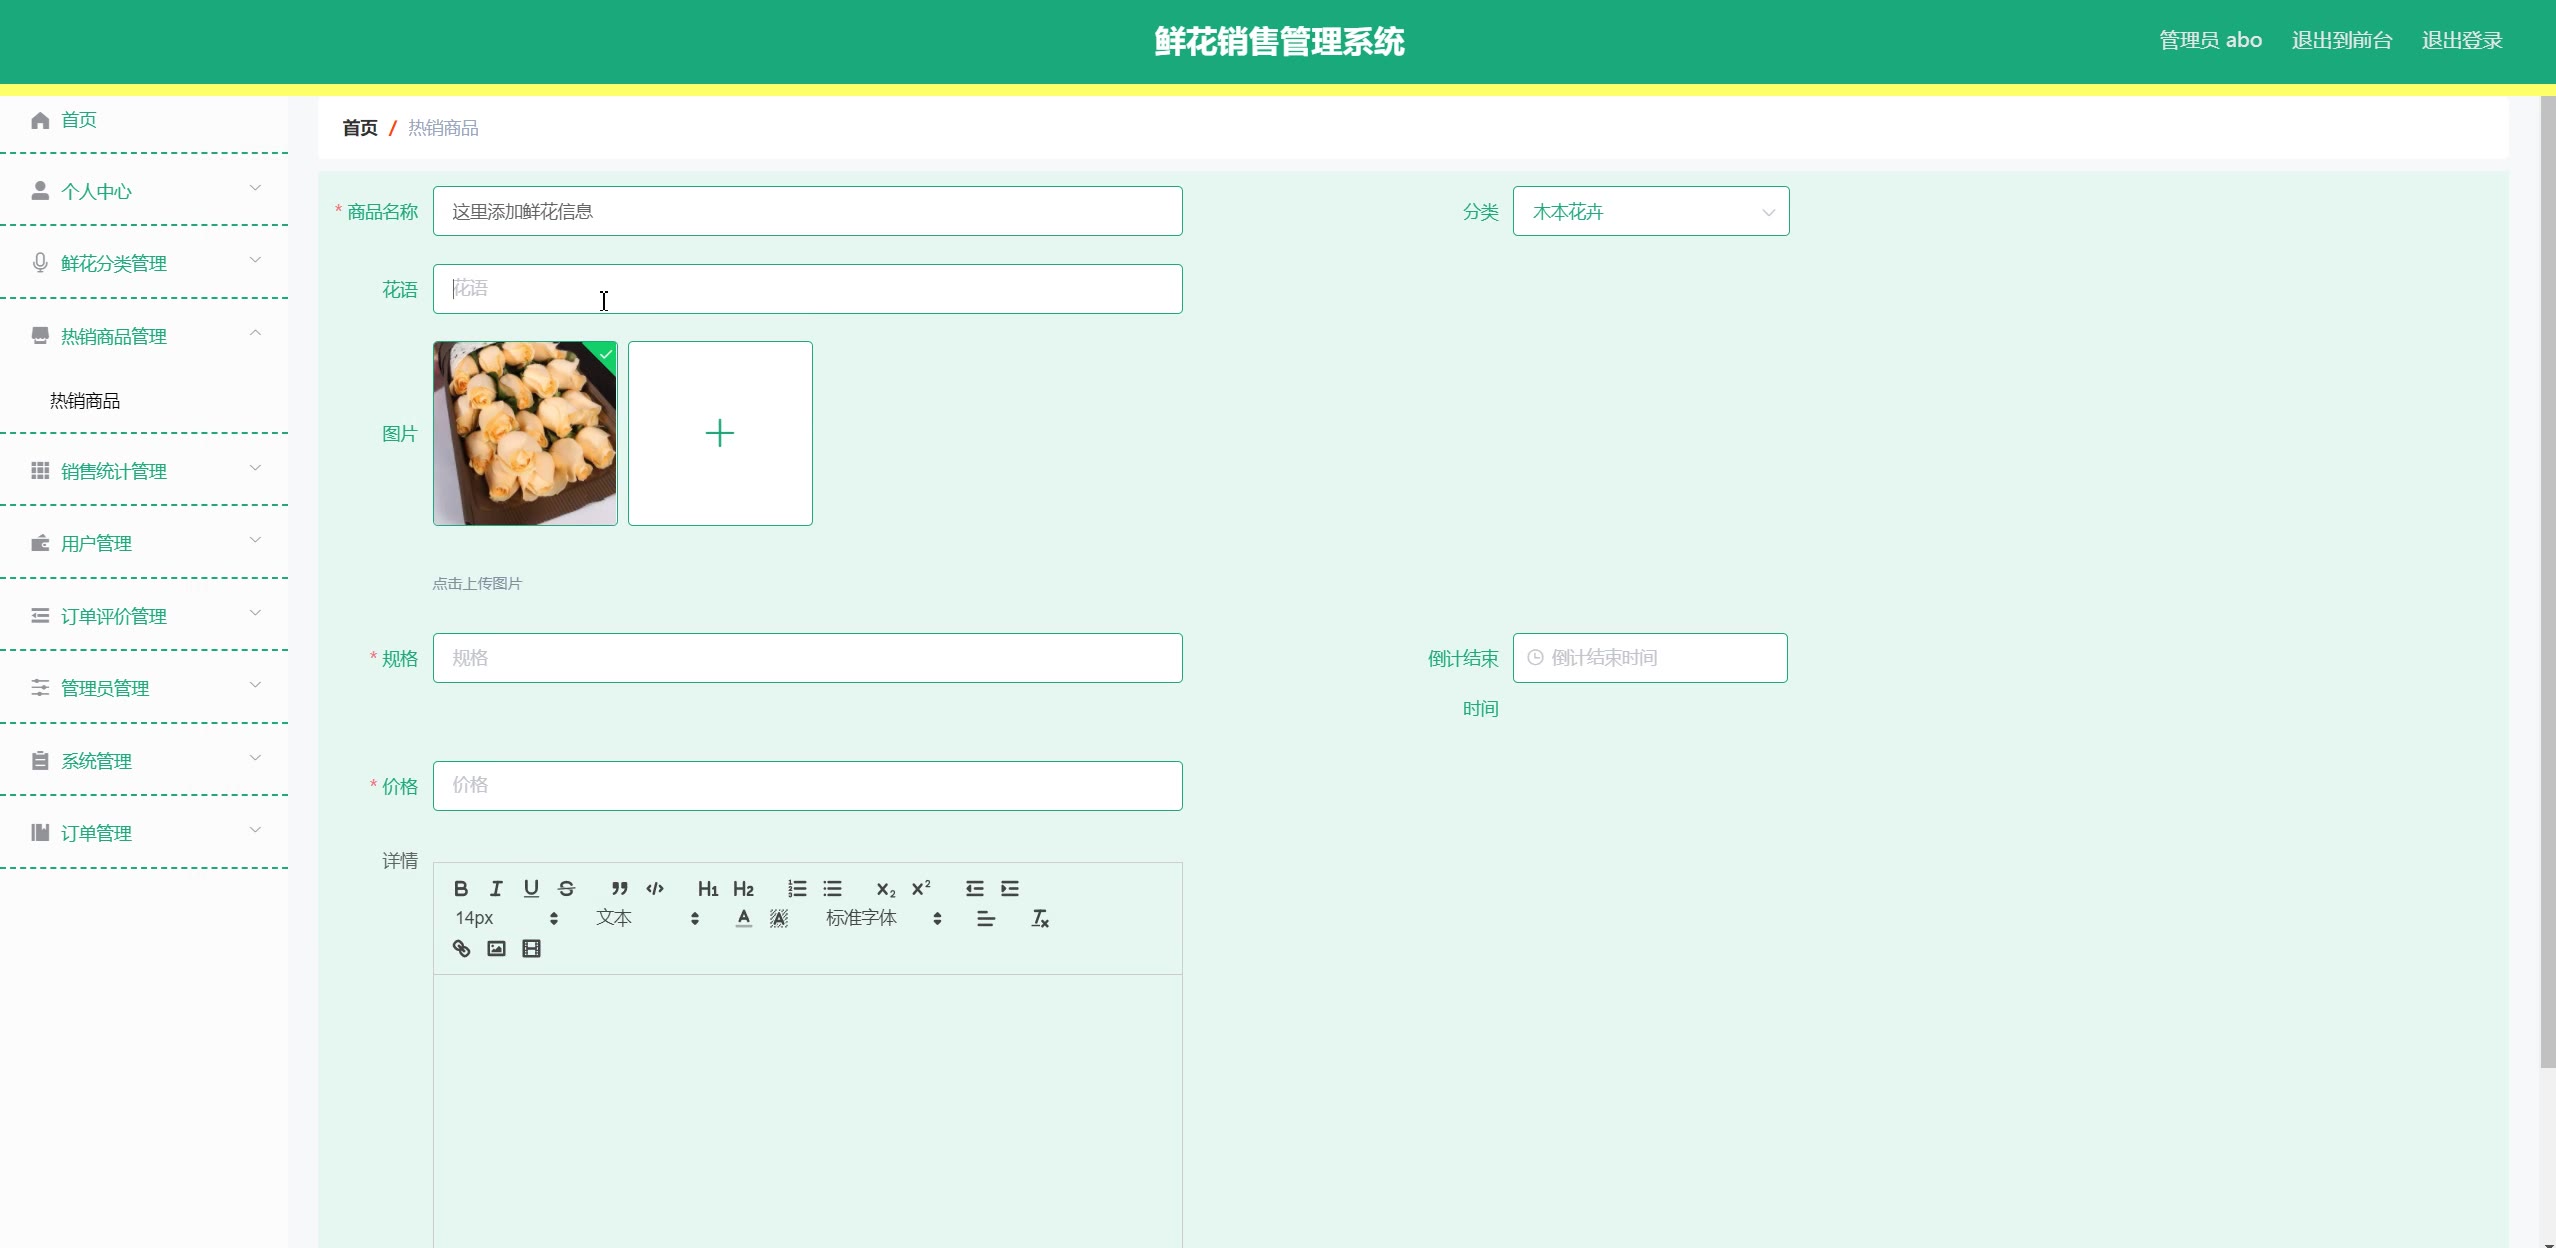Screen dimensions: 2556x1248
Task: Expand the 管理员管理 sidebar menu
Action: [x=144, y=688]
